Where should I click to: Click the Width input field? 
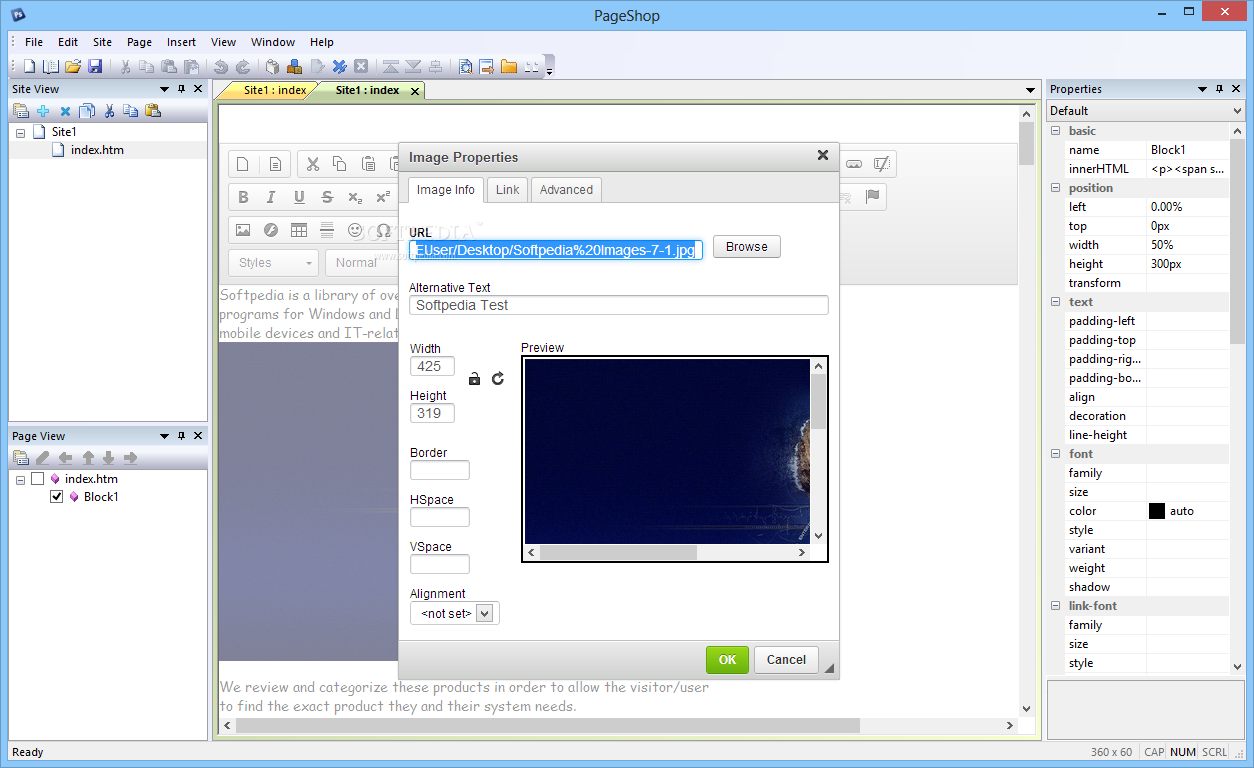(432, 366)
